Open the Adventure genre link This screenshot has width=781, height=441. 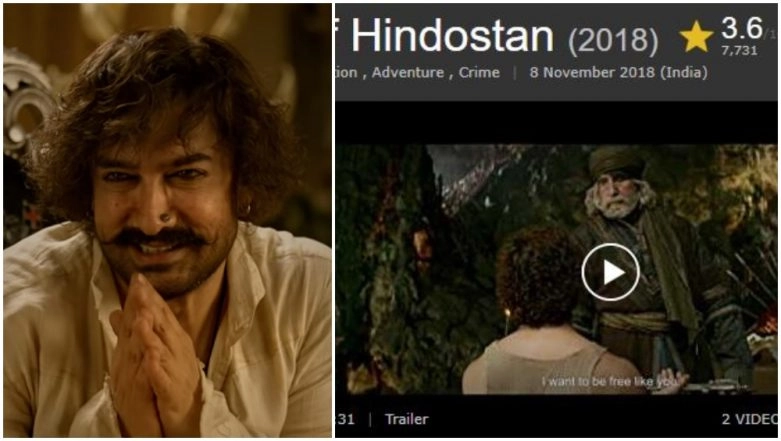tap(407, 72)
